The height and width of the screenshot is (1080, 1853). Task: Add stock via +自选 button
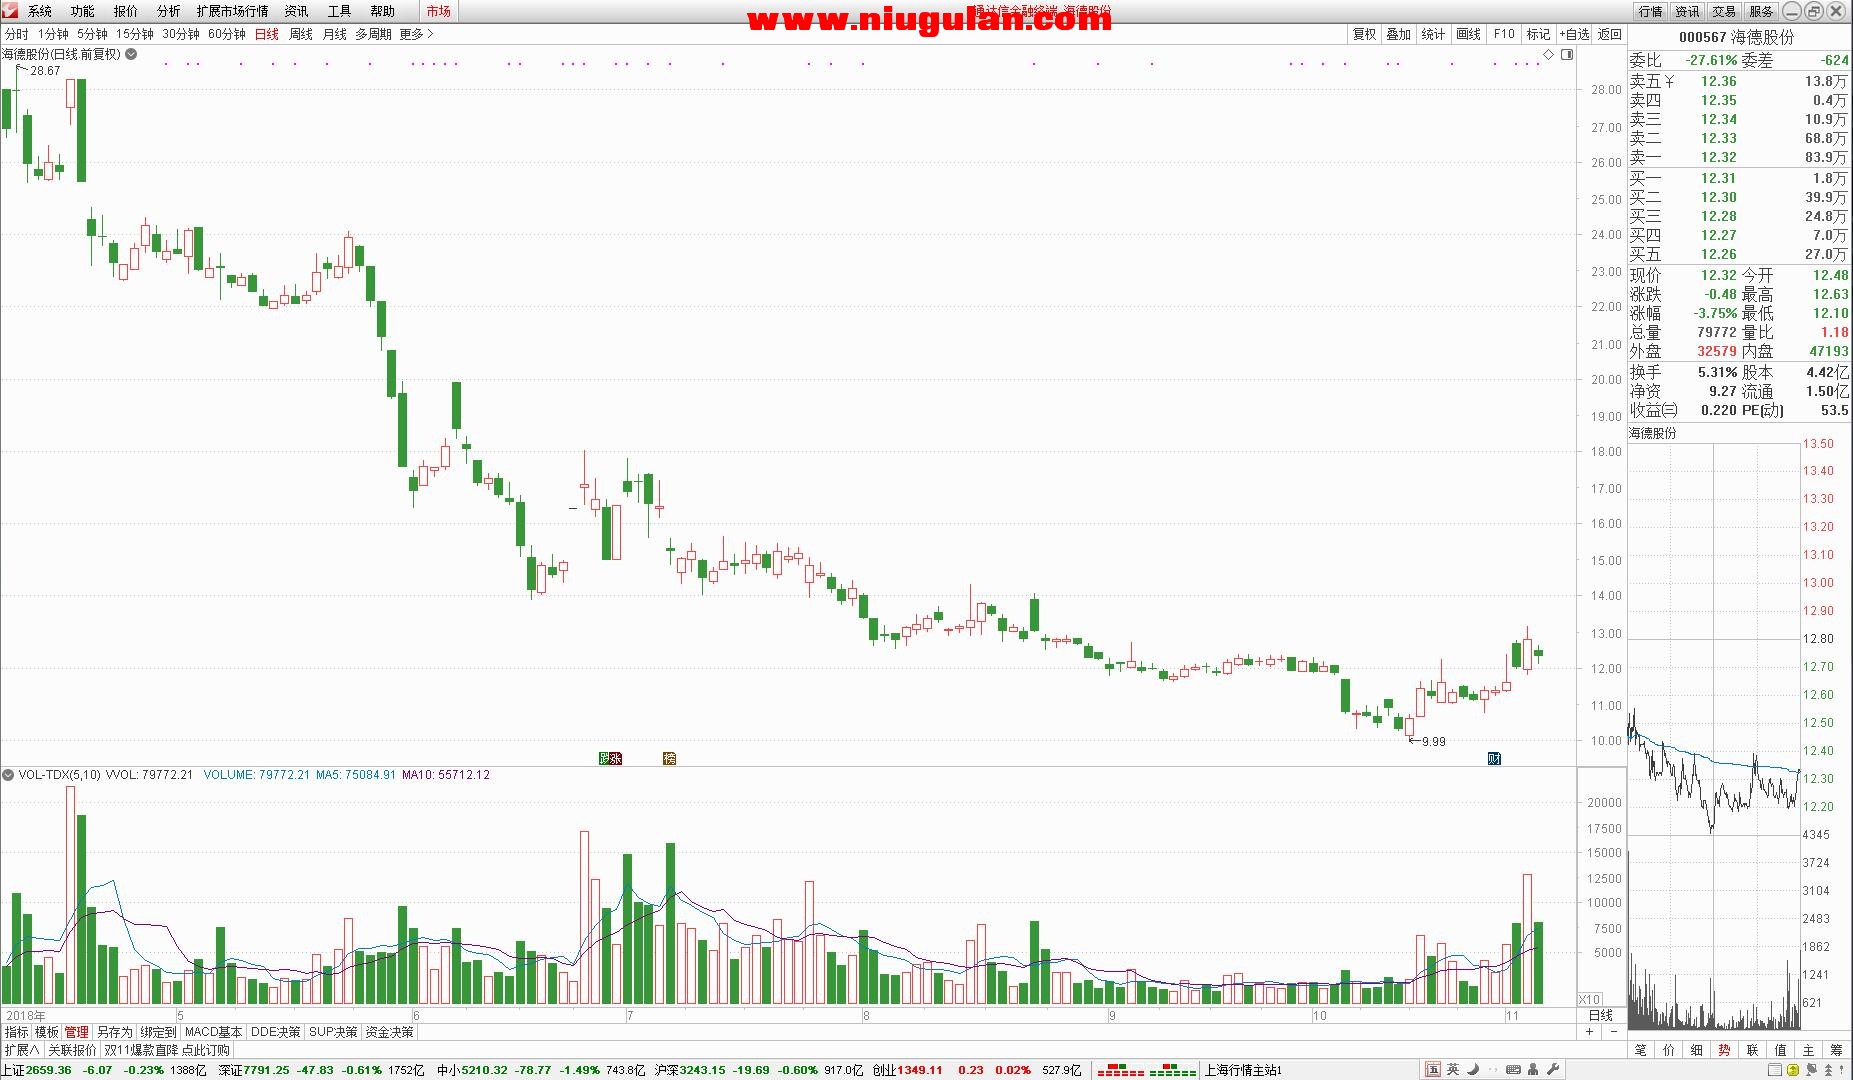[1574, 34]
